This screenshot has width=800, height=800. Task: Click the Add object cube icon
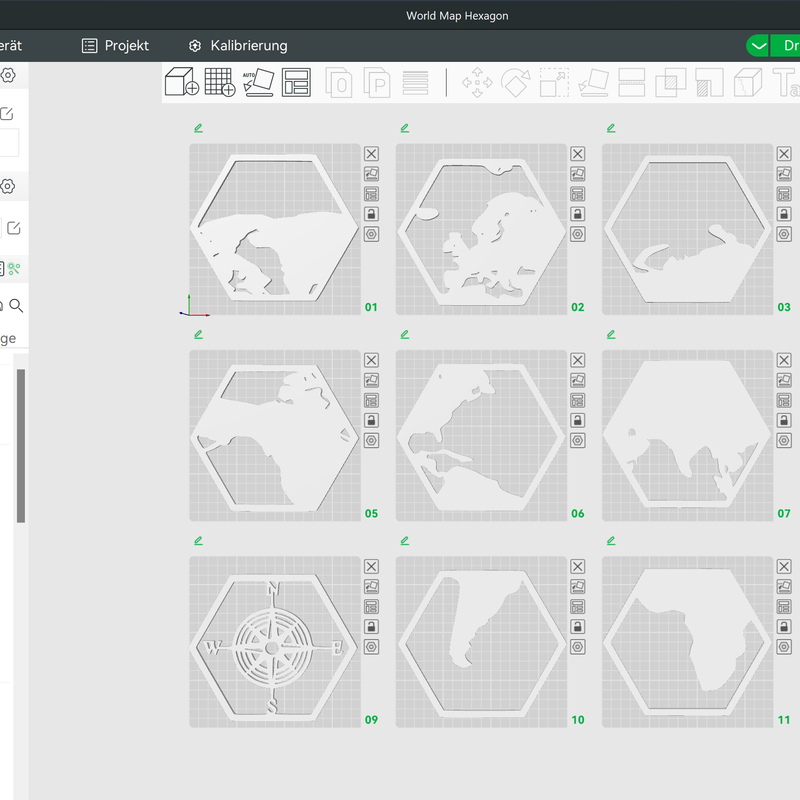(x=182, y=82)
